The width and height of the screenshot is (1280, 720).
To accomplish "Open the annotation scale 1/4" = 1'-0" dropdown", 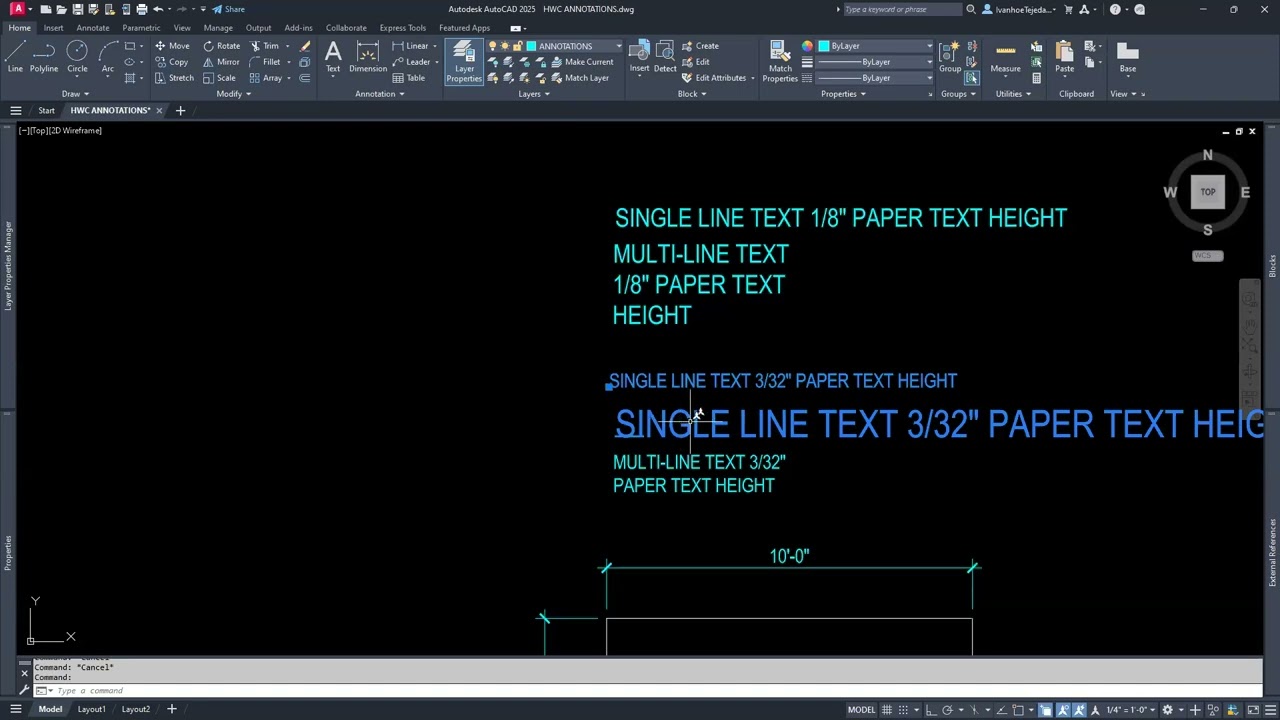I will [1131, 710].
